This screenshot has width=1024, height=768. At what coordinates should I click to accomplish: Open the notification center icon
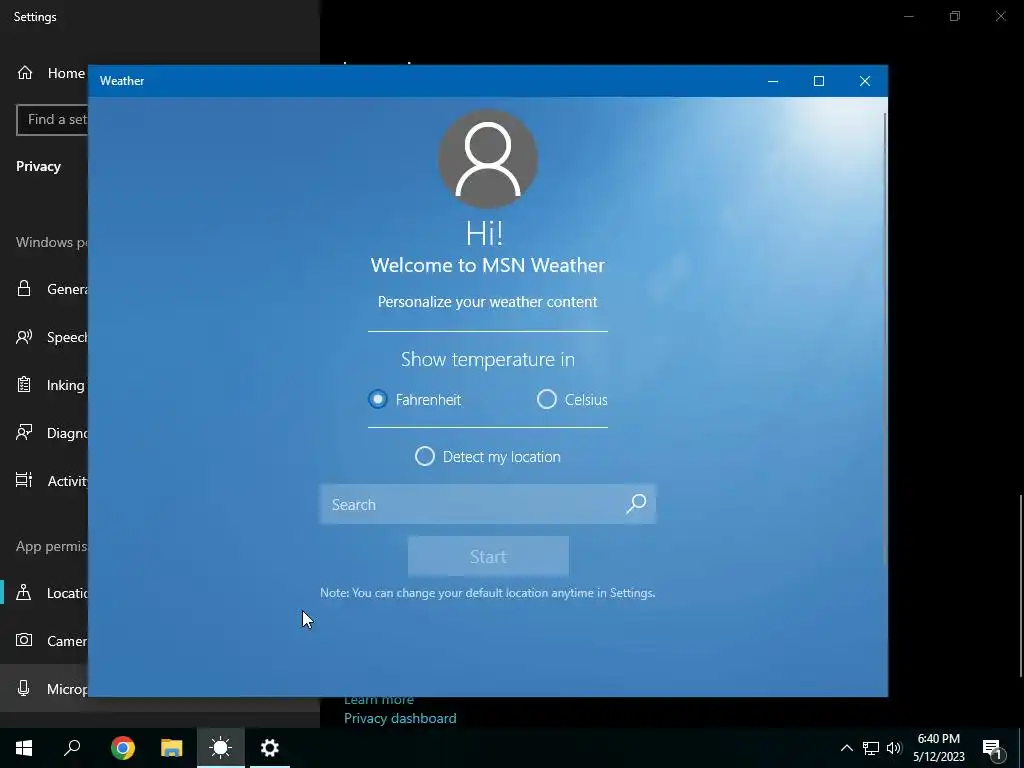[993, 748]
